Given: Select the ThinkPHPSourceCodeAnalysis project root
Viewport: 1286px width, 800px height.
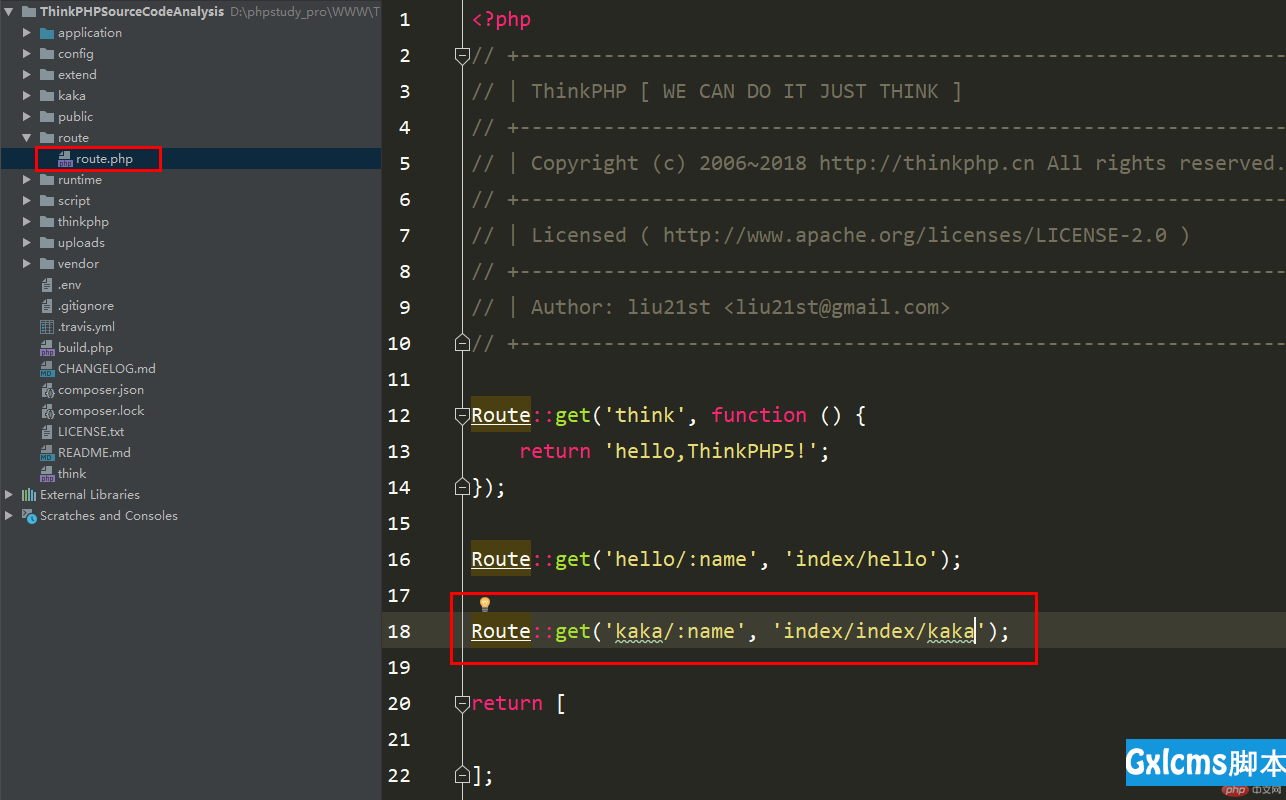Looking at the screenshot, I should pyautogui.click(x=132, y=12).
